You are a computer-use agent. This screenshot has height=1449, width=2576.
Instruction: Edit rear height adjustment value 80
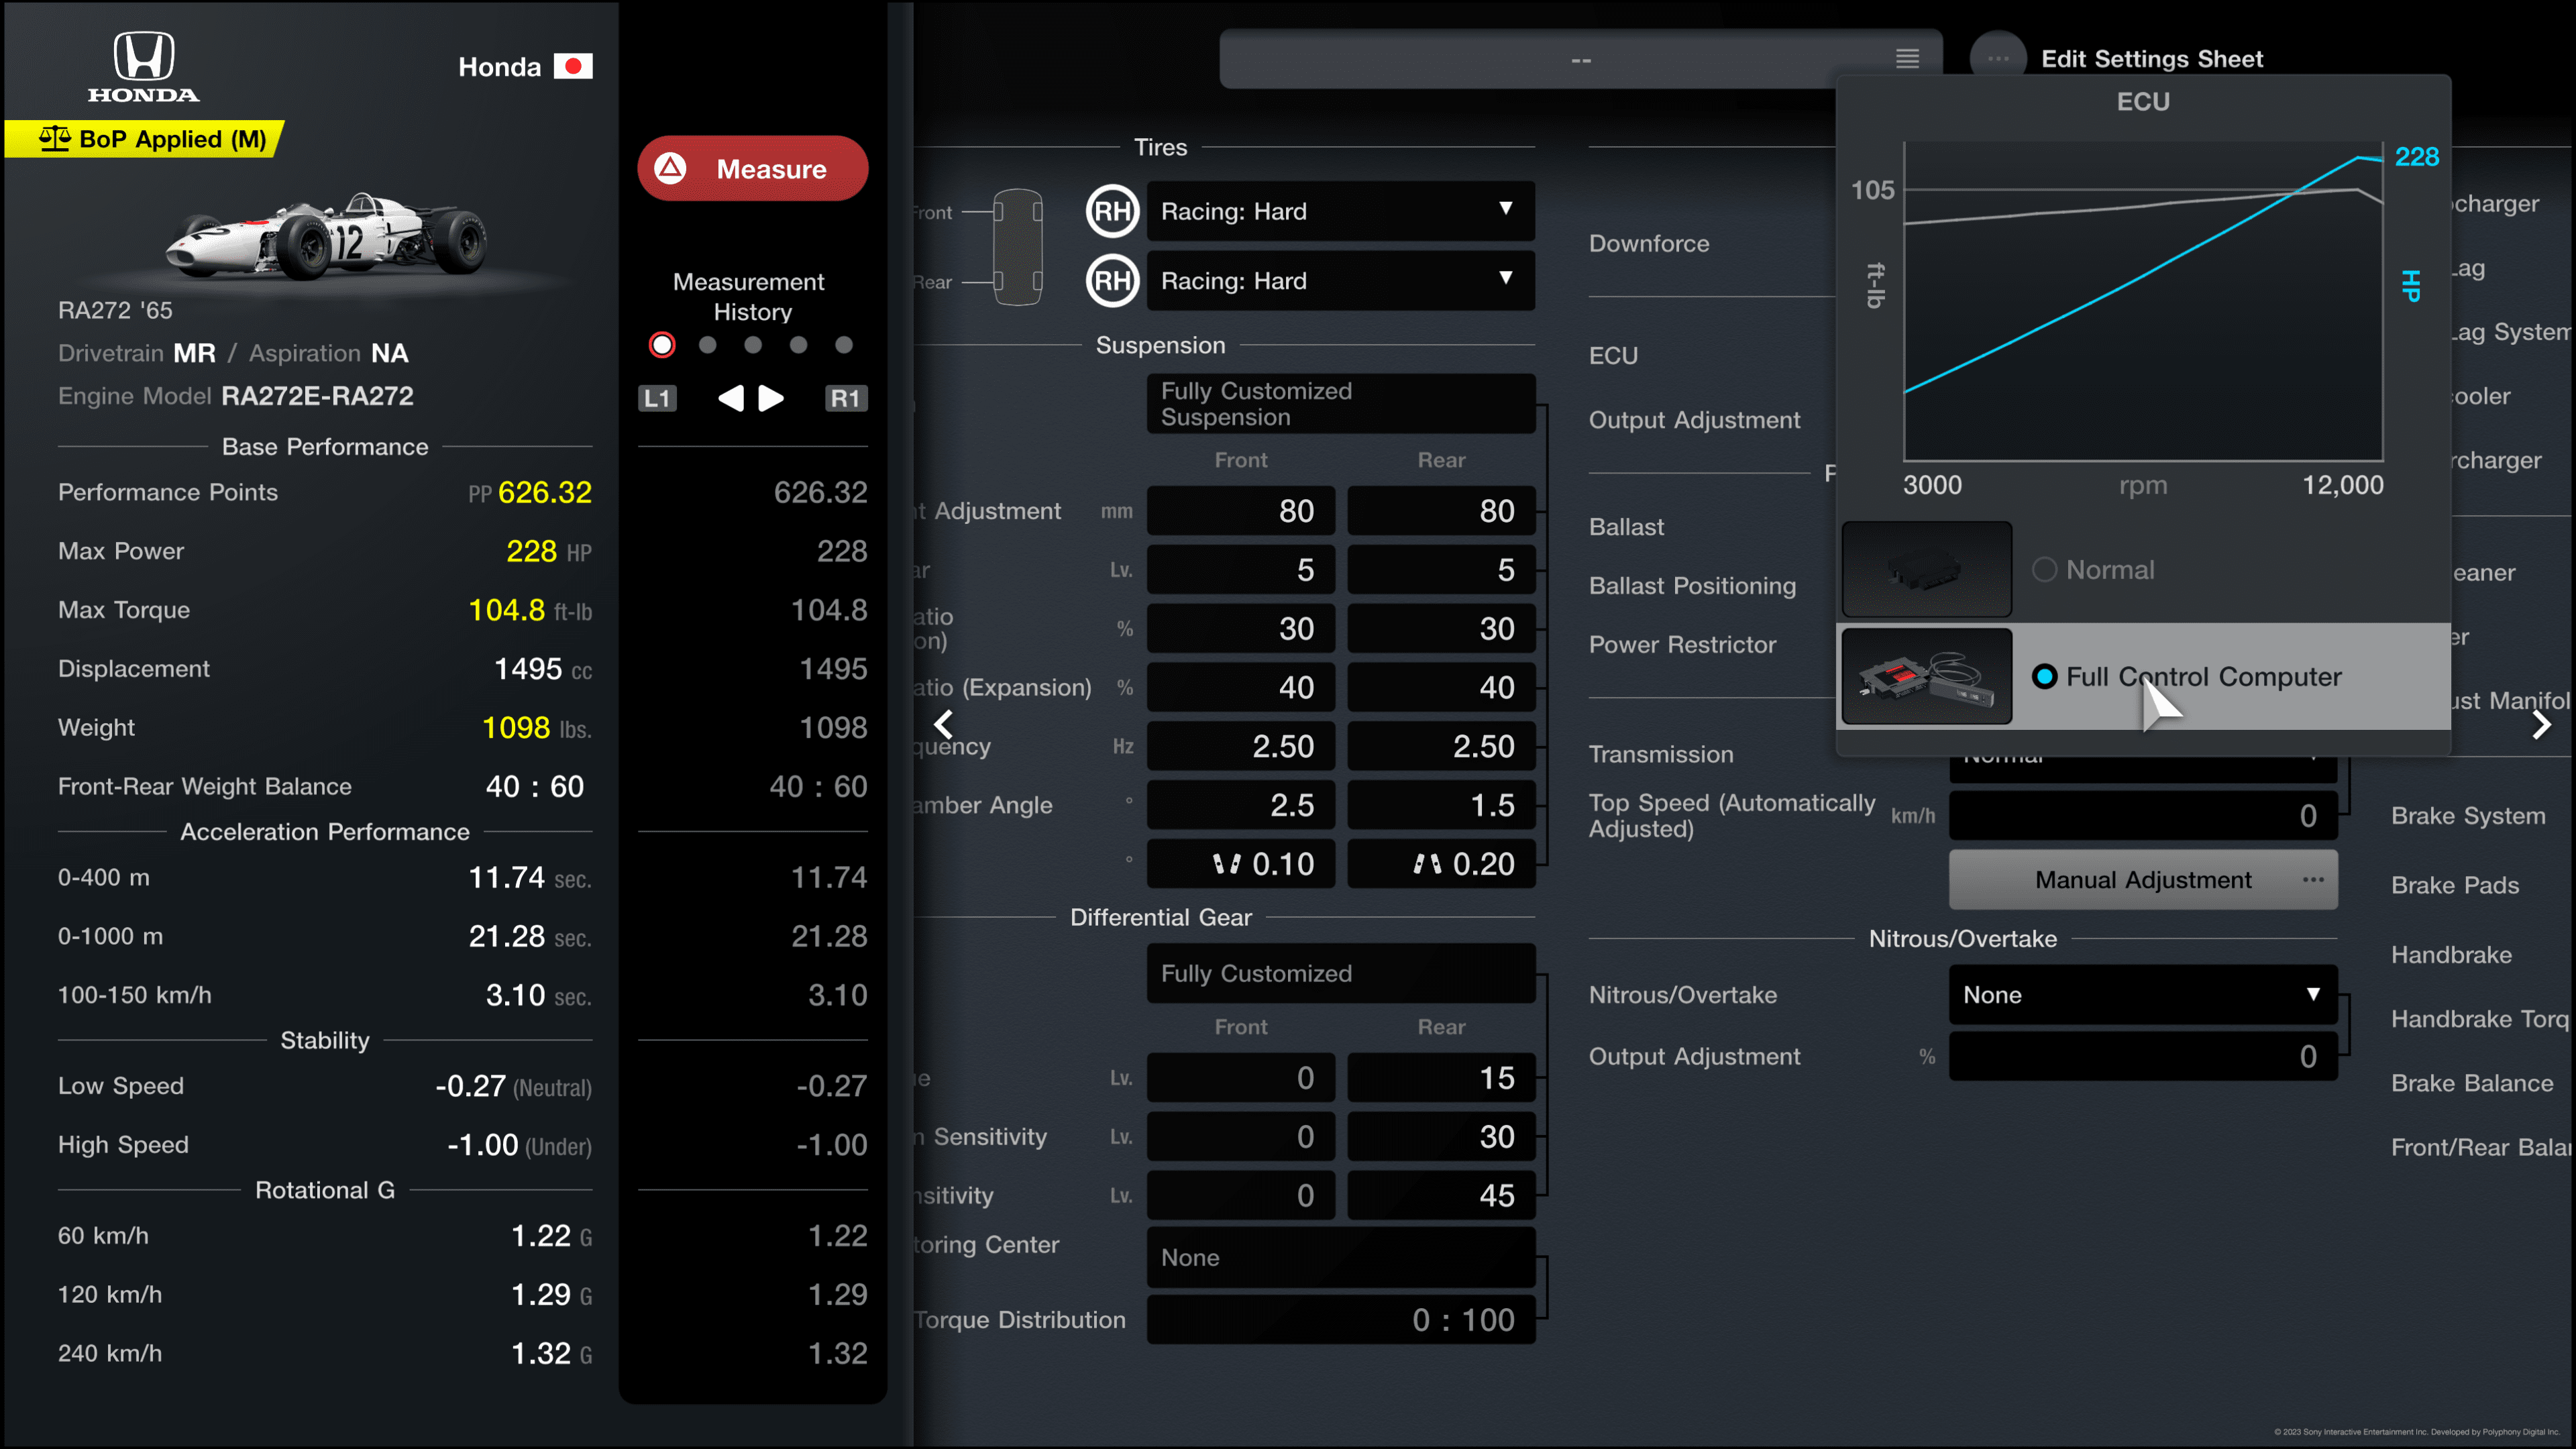(x=1441, y=511)
